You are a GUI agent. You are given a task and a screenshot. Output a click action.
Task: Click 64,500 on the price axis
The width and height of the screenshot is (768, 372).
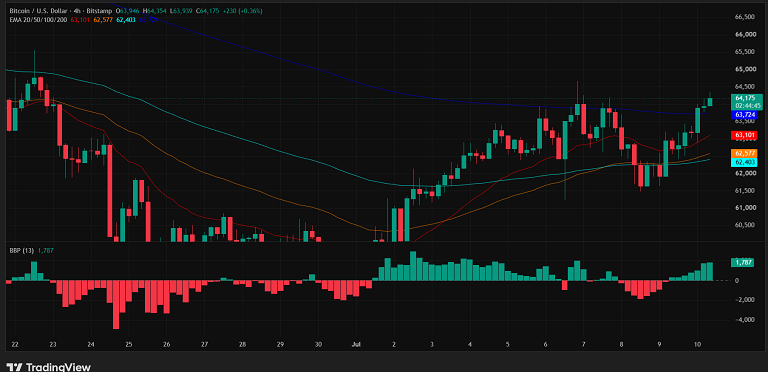click(x=744, y=87)
